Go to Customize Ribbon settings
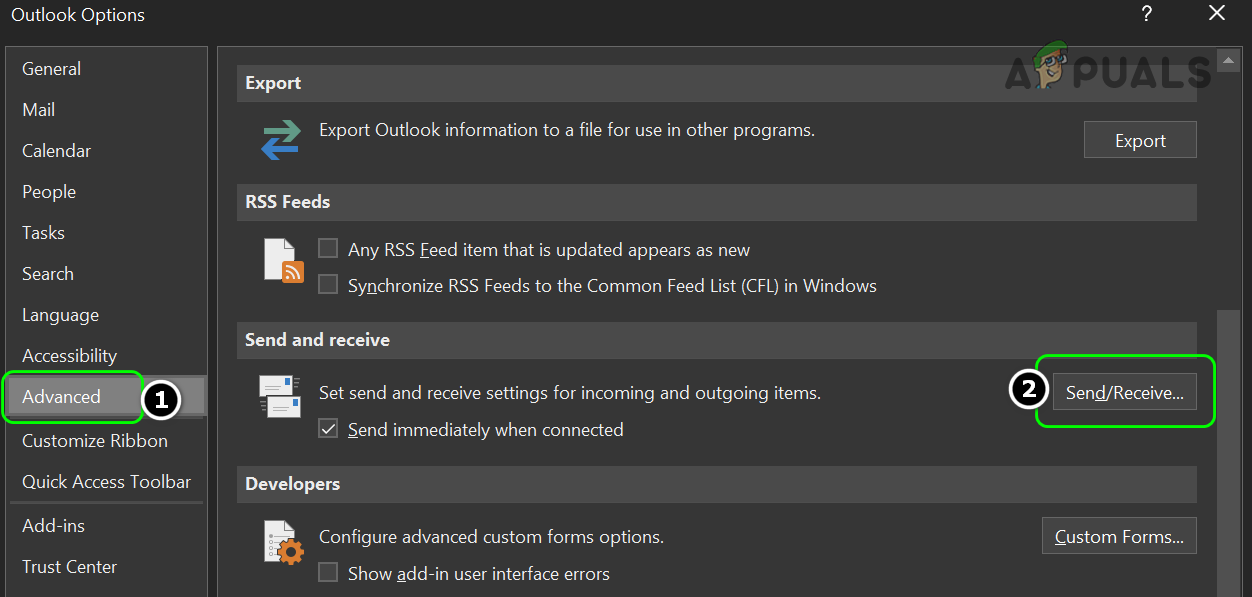 click(95, 441)
